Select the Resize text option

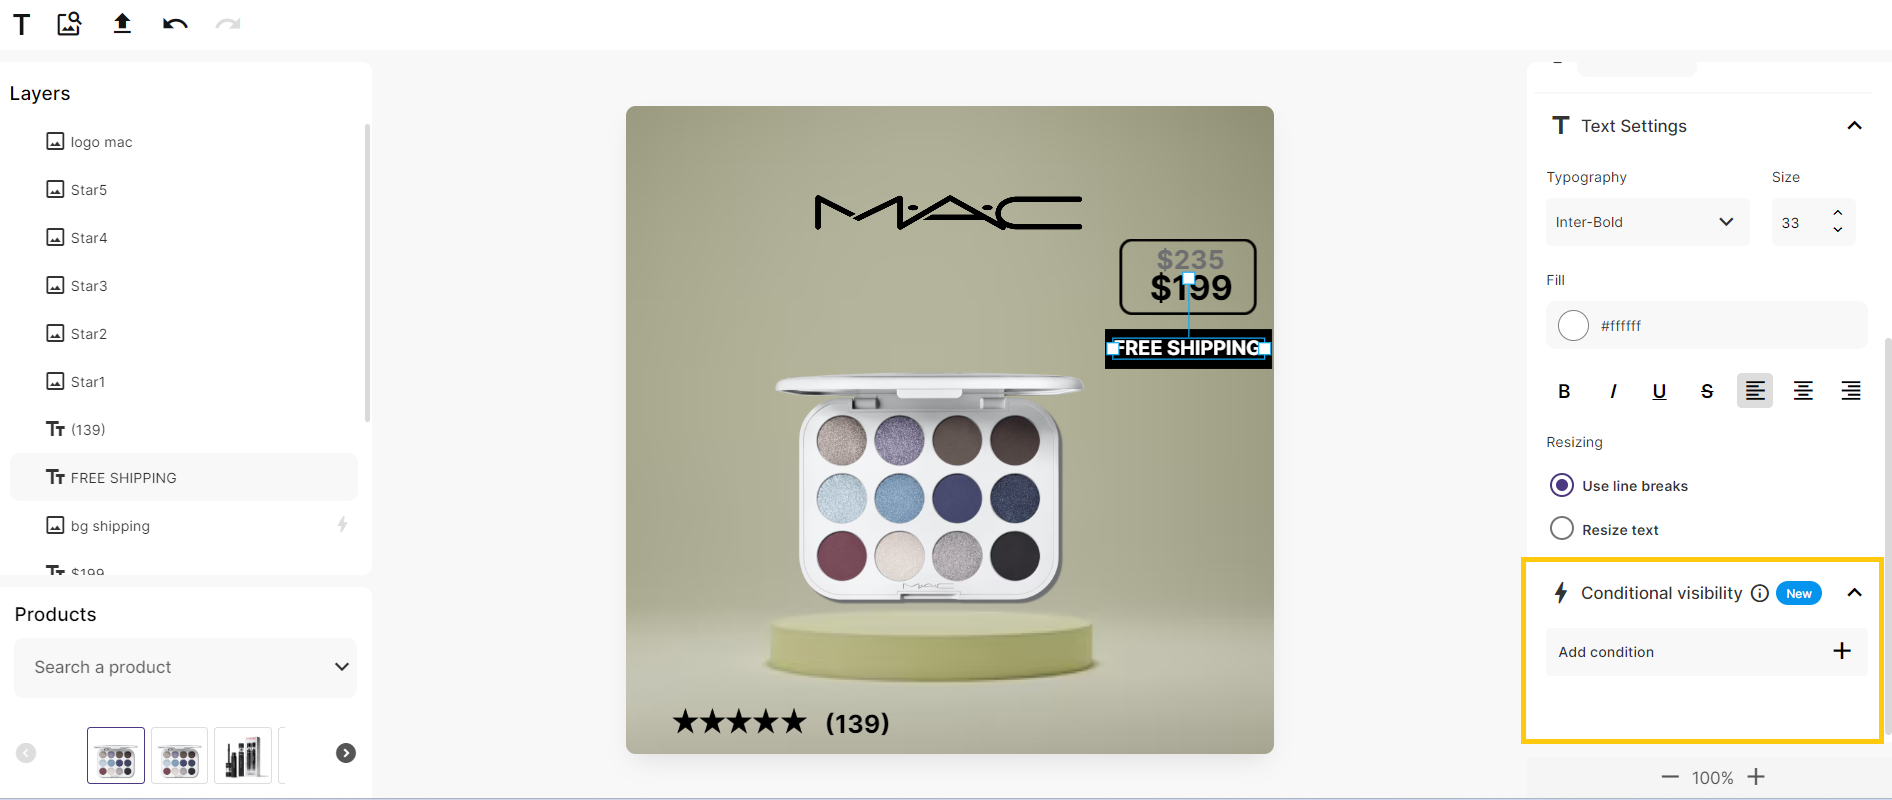(x=1561, y=528)
